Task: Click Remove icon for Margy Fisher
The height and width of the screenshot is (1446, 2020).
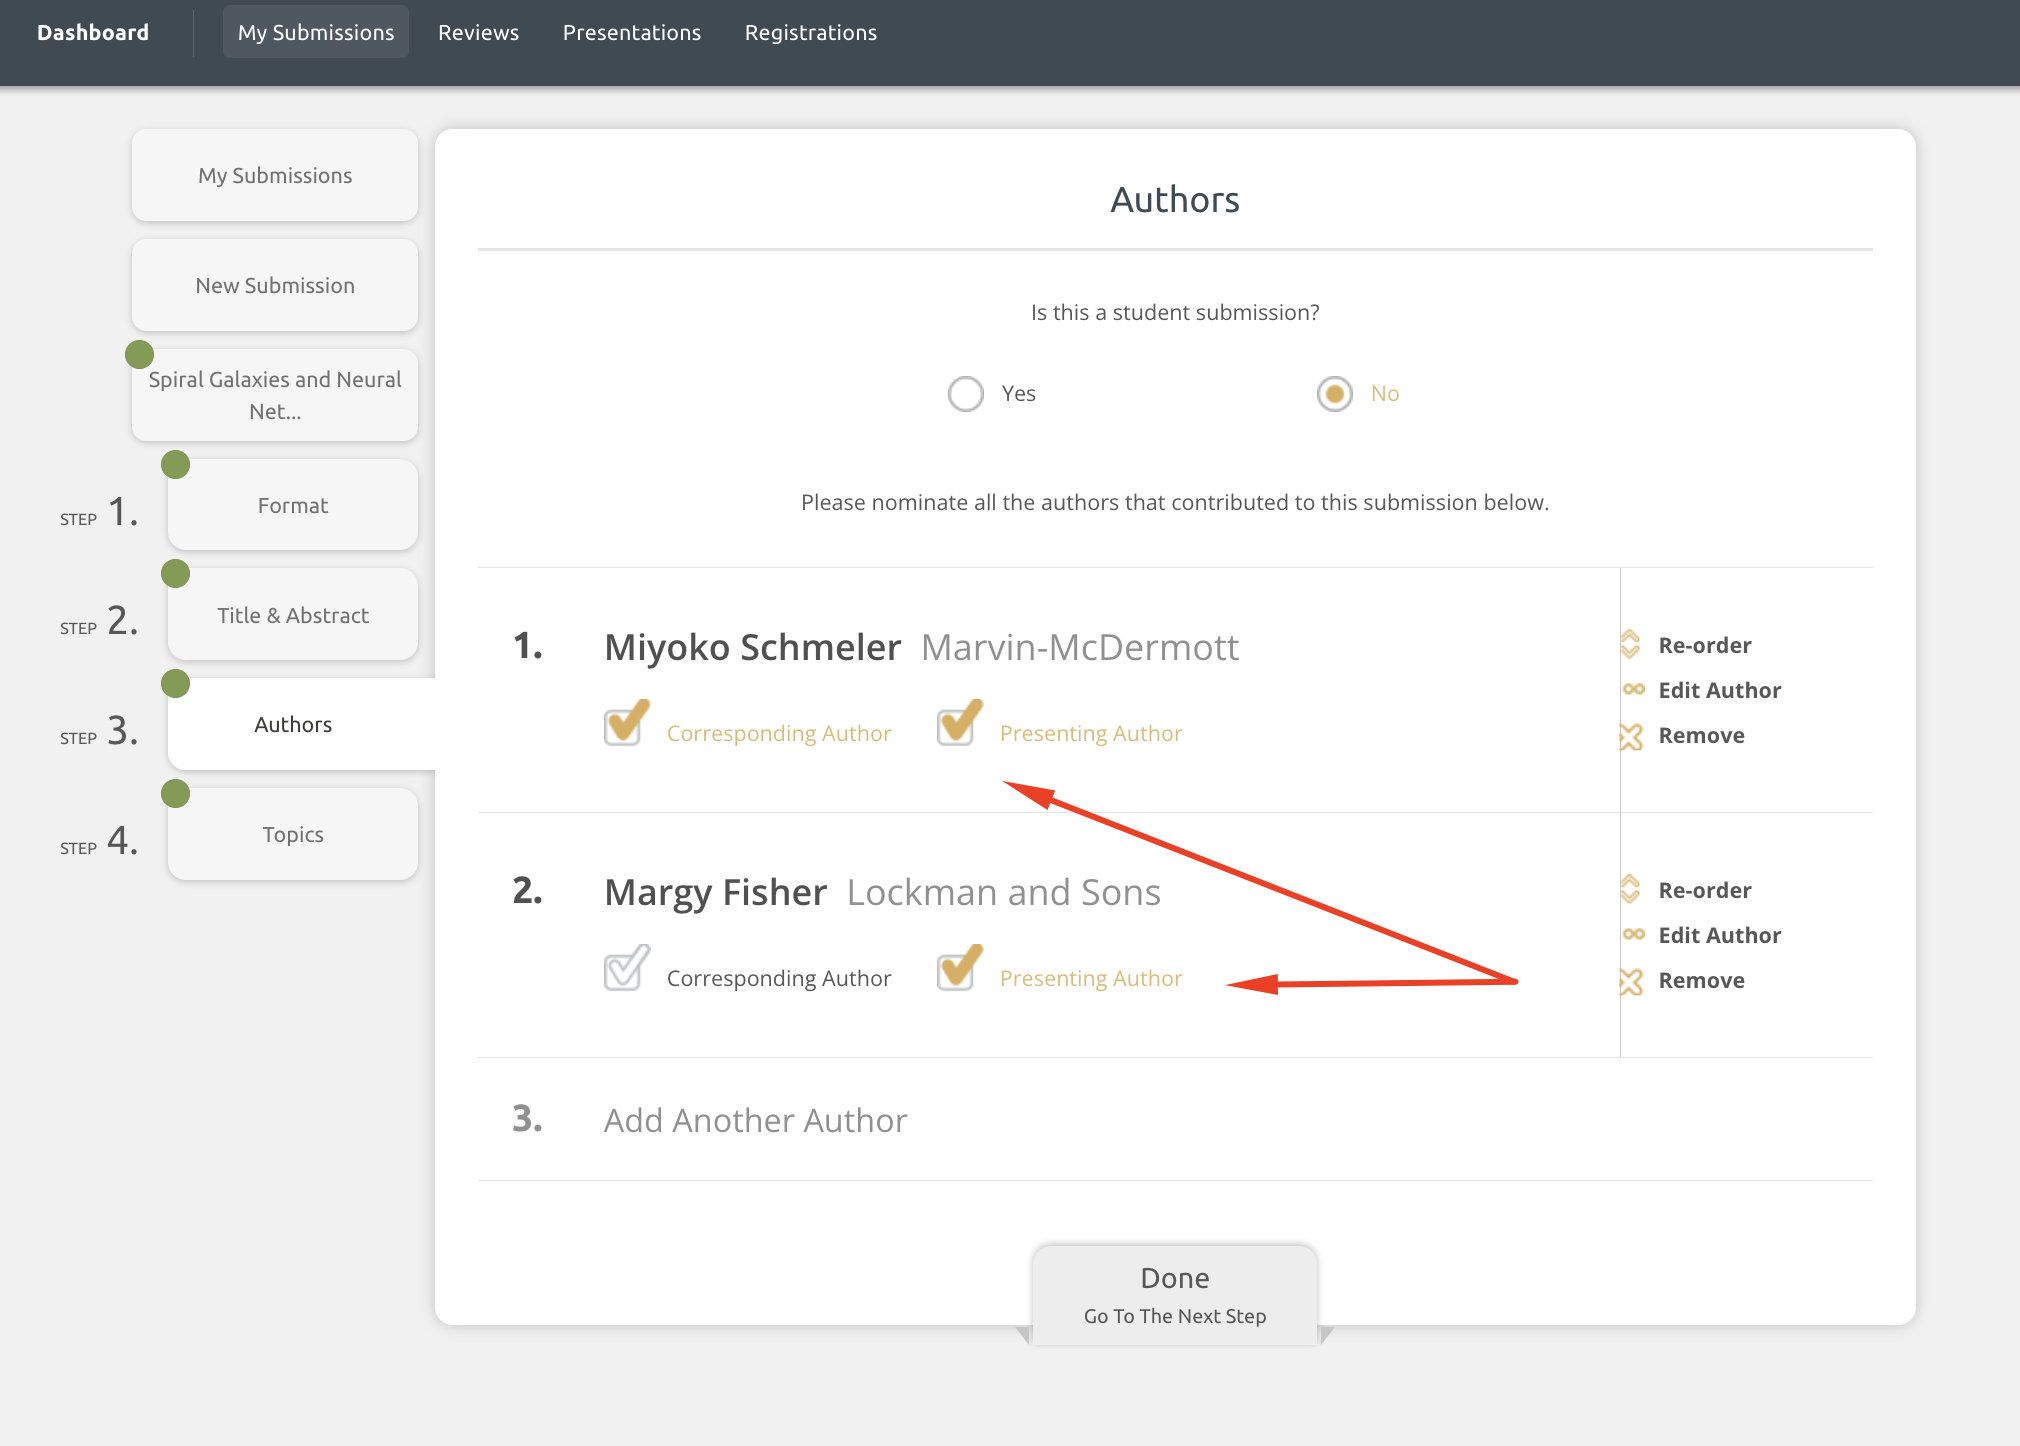Action: [x=1631, y=981]
